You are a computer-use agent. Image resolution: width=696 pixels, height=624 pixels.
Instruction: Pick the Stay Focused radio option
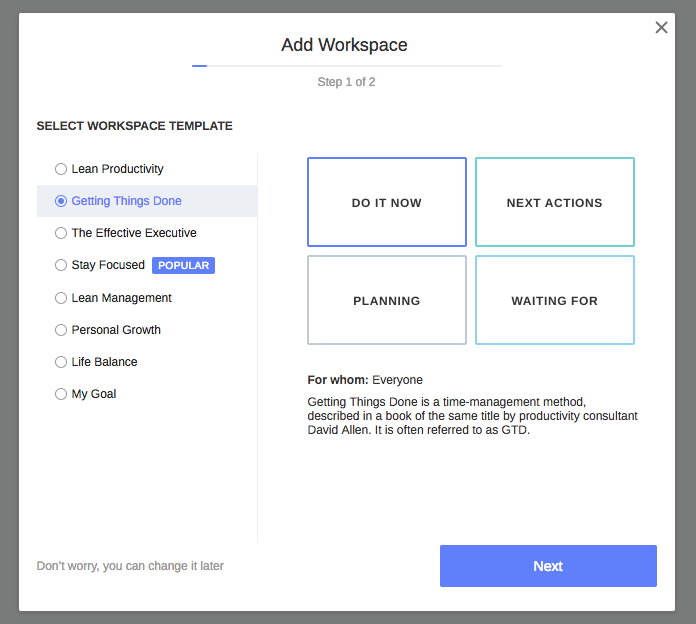[x=61, y=265]
